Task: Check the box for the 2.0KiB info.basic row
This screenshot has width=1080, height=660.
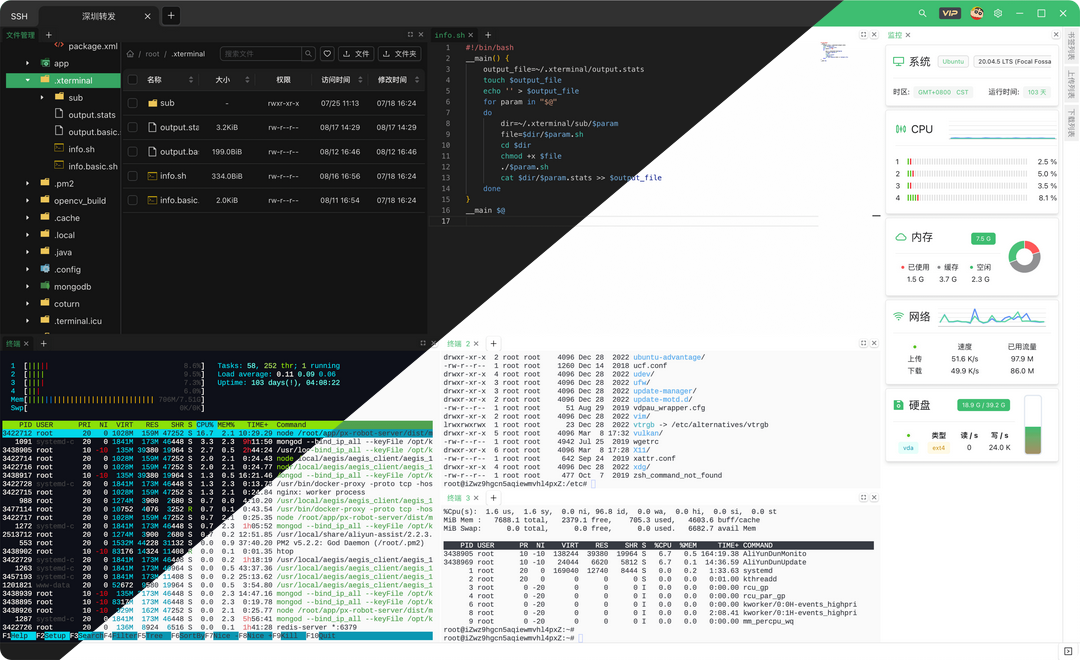Action: click(133, 200)
